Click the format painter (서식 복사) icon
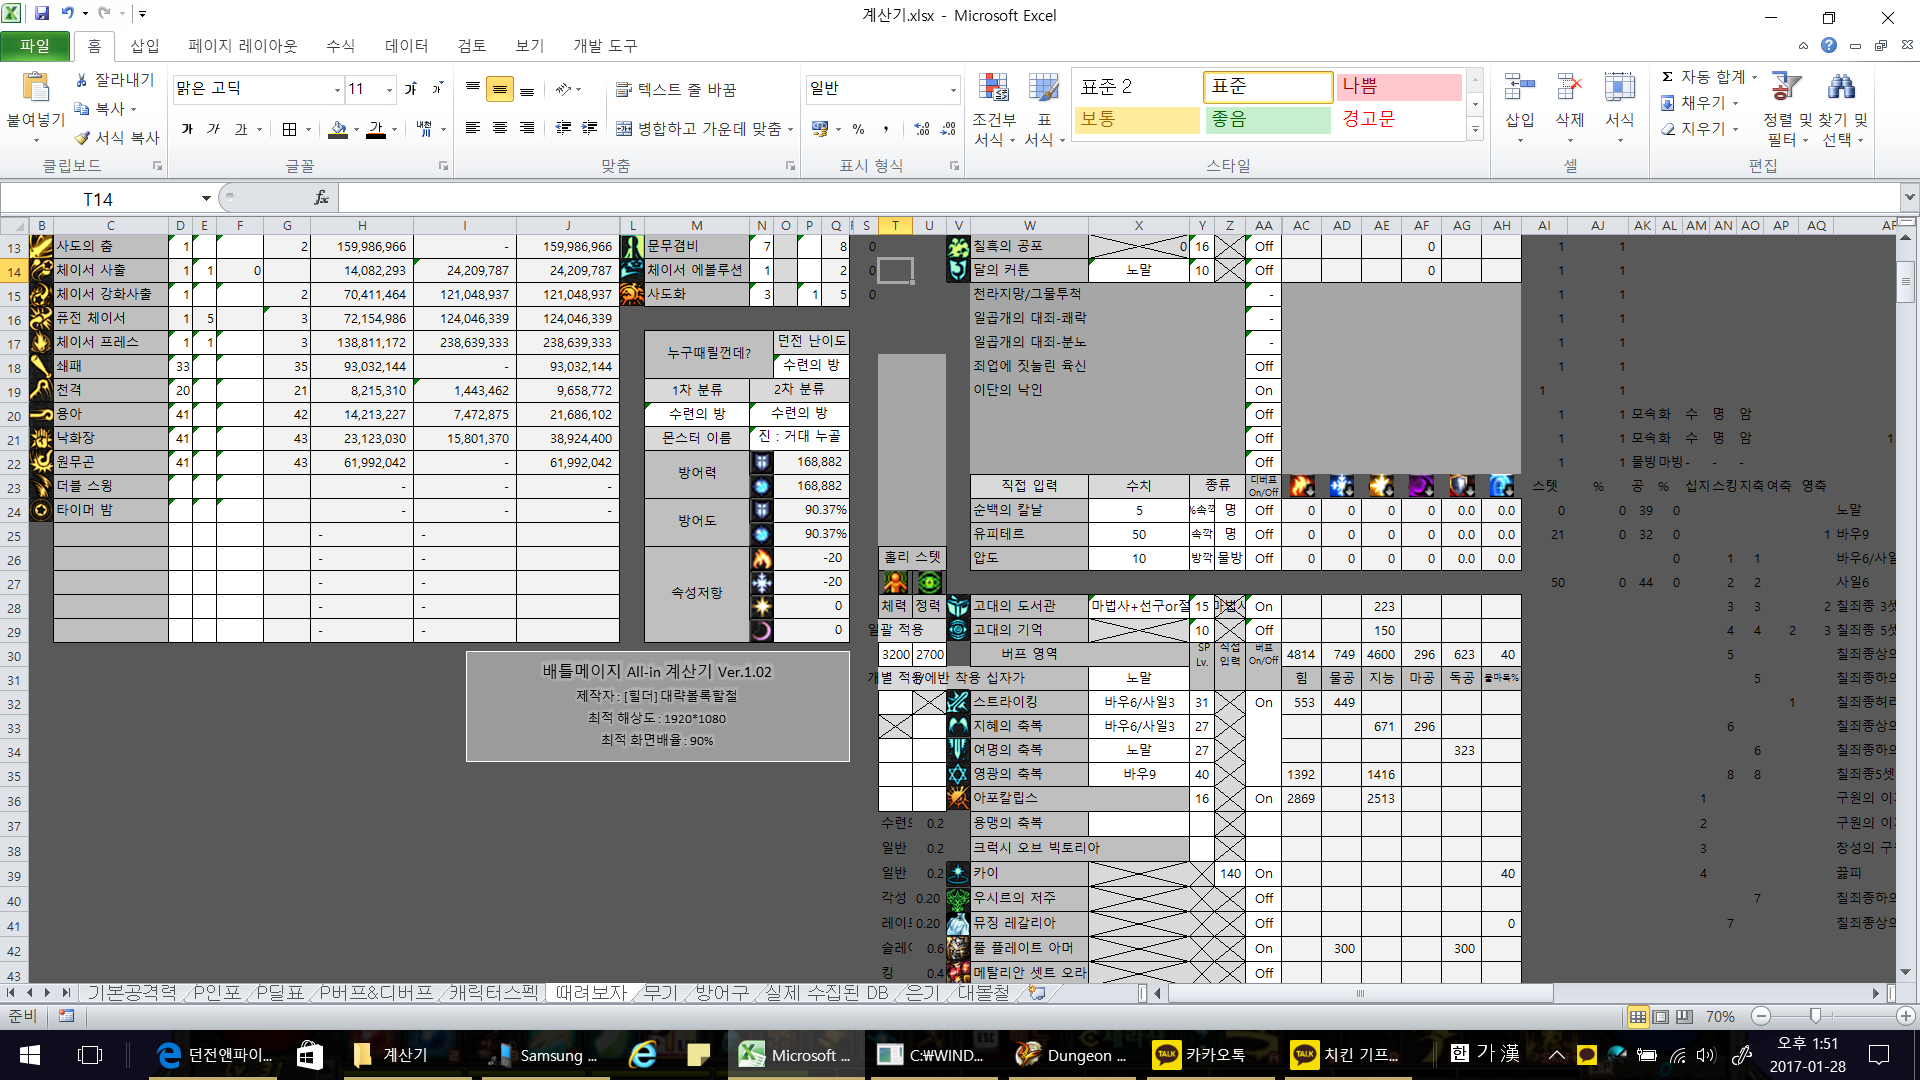1920x1080 pixels. [x=82, y=138]
